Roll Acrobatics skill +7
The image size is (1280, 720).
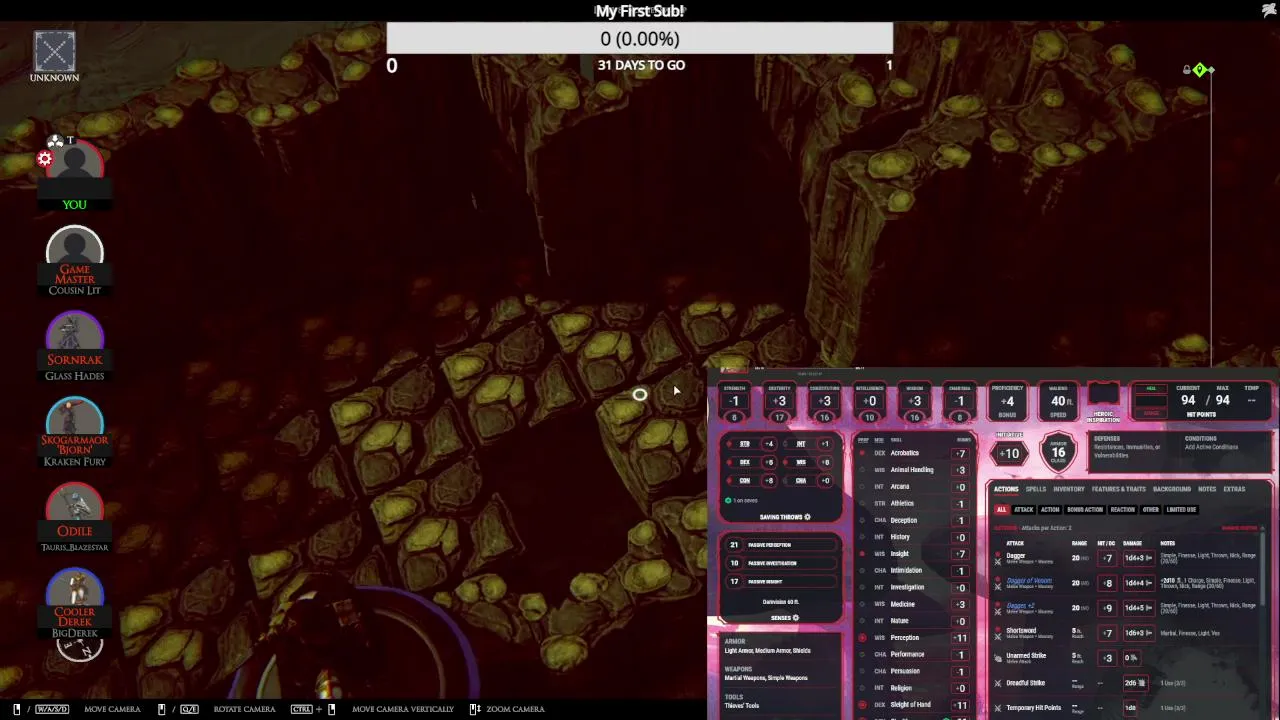click(961, 453)
